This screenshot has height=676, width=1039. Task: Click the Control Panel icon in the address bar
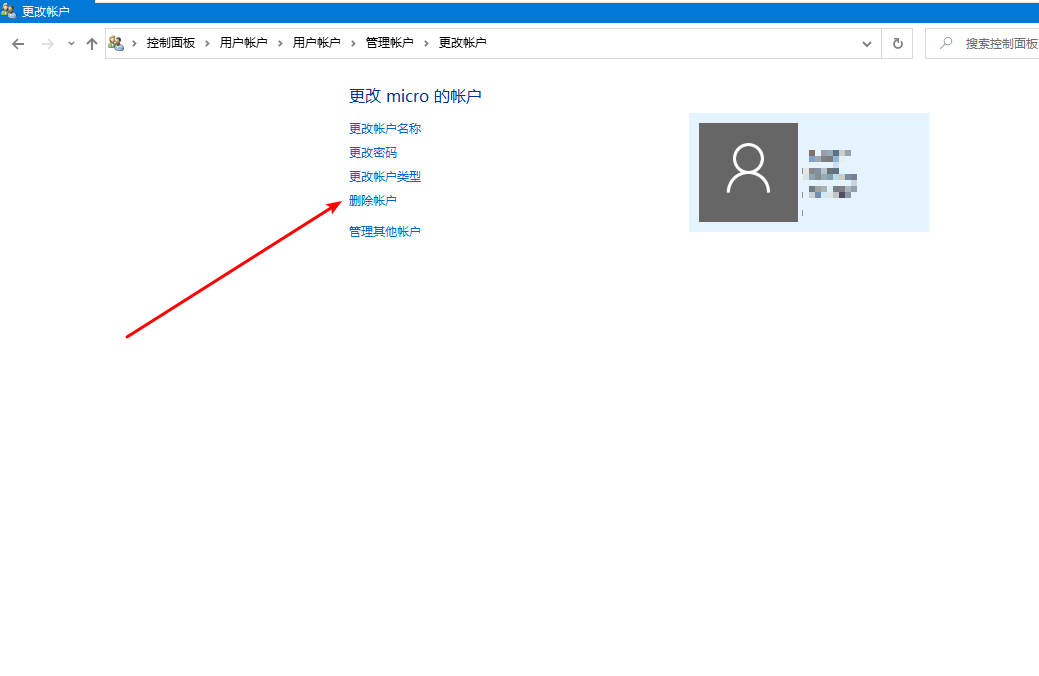click(x=116, y=43)
